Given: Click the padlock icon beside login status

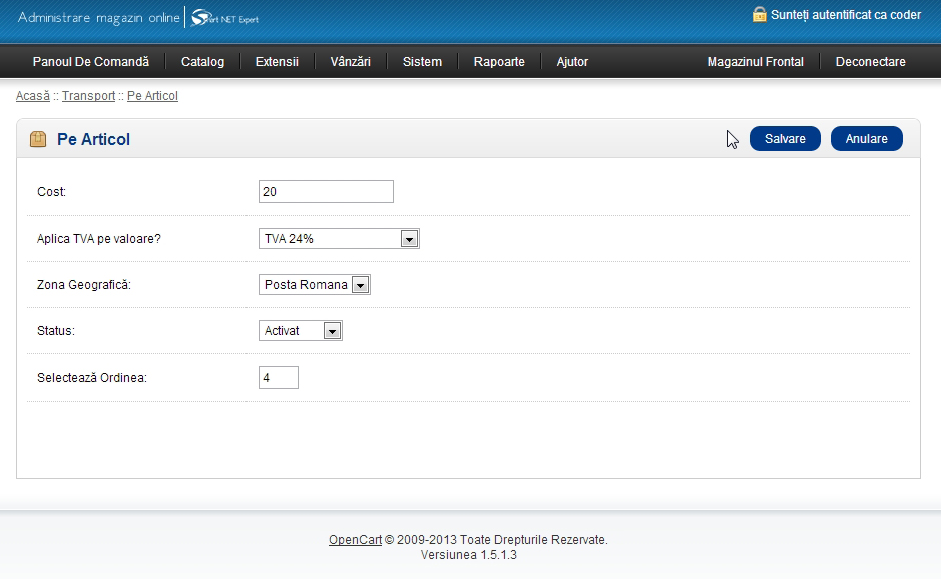Looking at the screenshot, I should (759, 15).
